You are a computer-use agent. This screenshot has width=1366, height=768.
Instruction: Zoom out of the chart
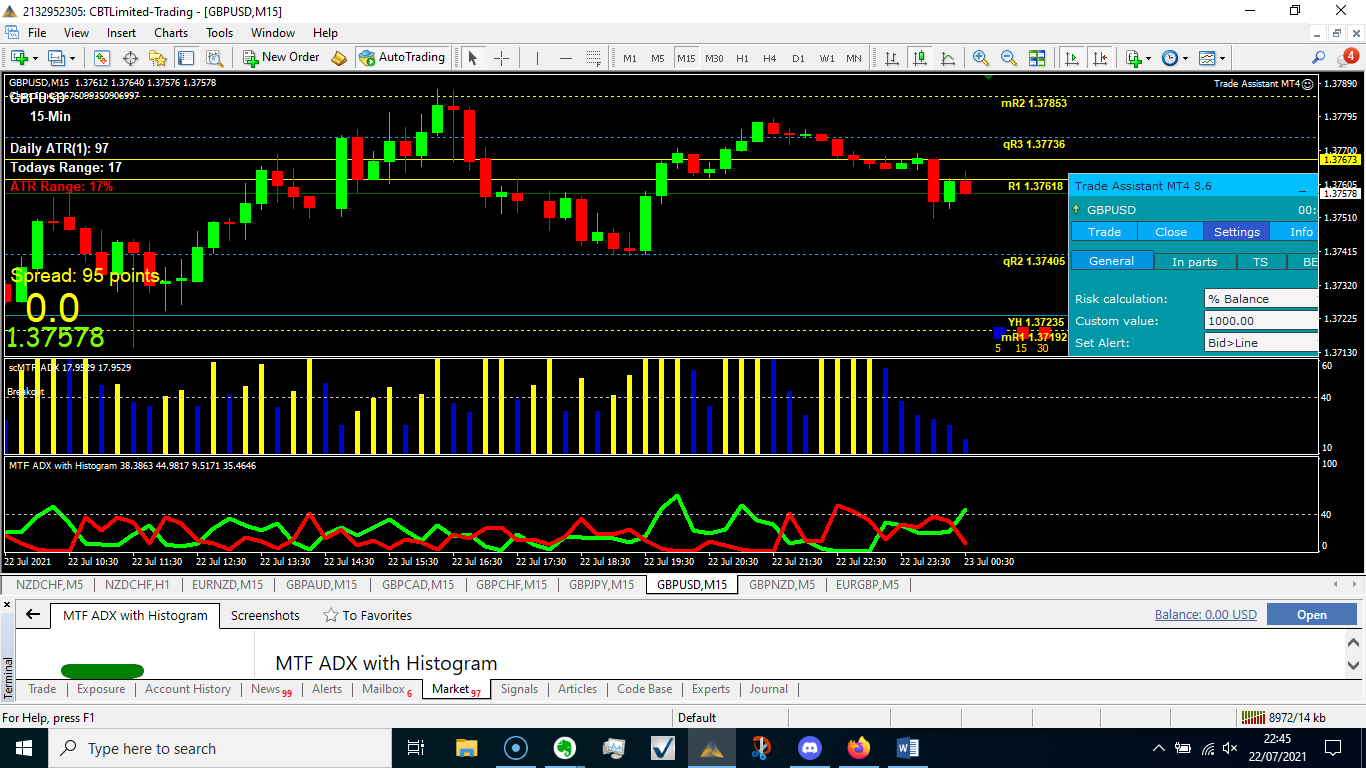pyautogui.click(x=1009, y=58)
